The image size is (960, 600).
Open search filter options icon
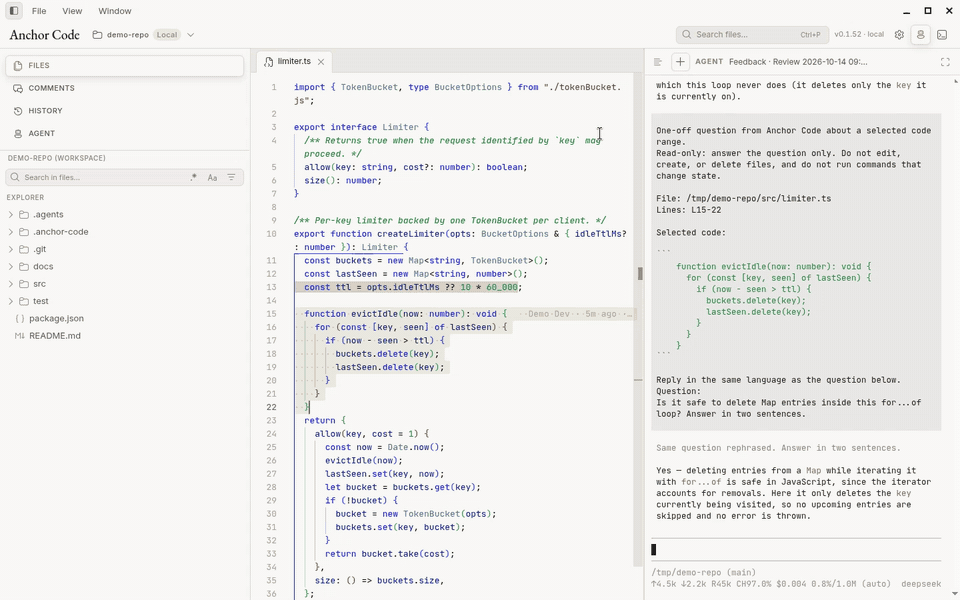click(x=231, y=178)
